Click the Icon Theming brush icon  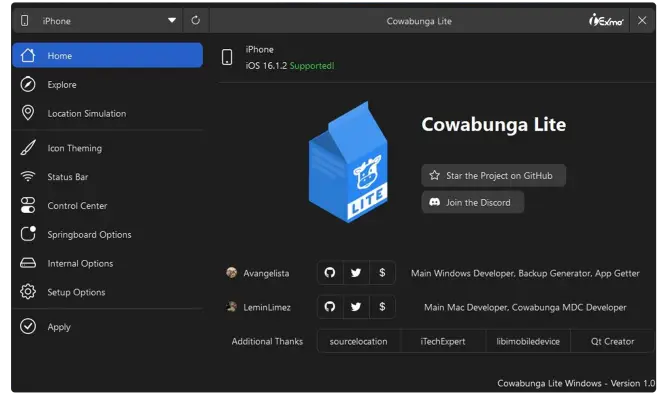[28, 148]
